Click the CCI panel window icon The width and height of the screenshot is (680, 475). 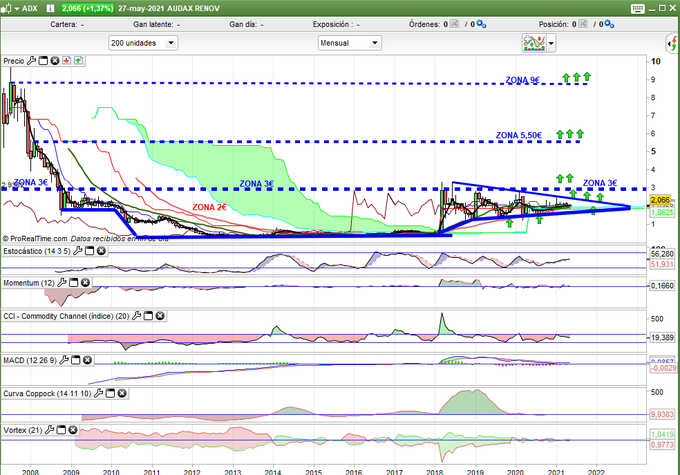(x=148, y=316)
